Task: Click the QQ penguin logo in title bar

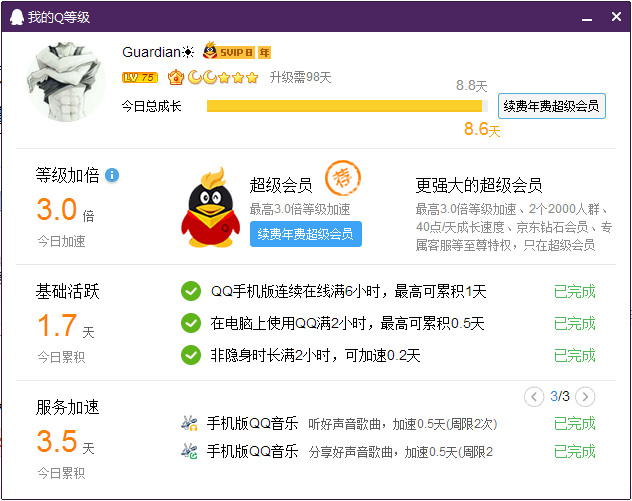Action: (x=17, y=17)
